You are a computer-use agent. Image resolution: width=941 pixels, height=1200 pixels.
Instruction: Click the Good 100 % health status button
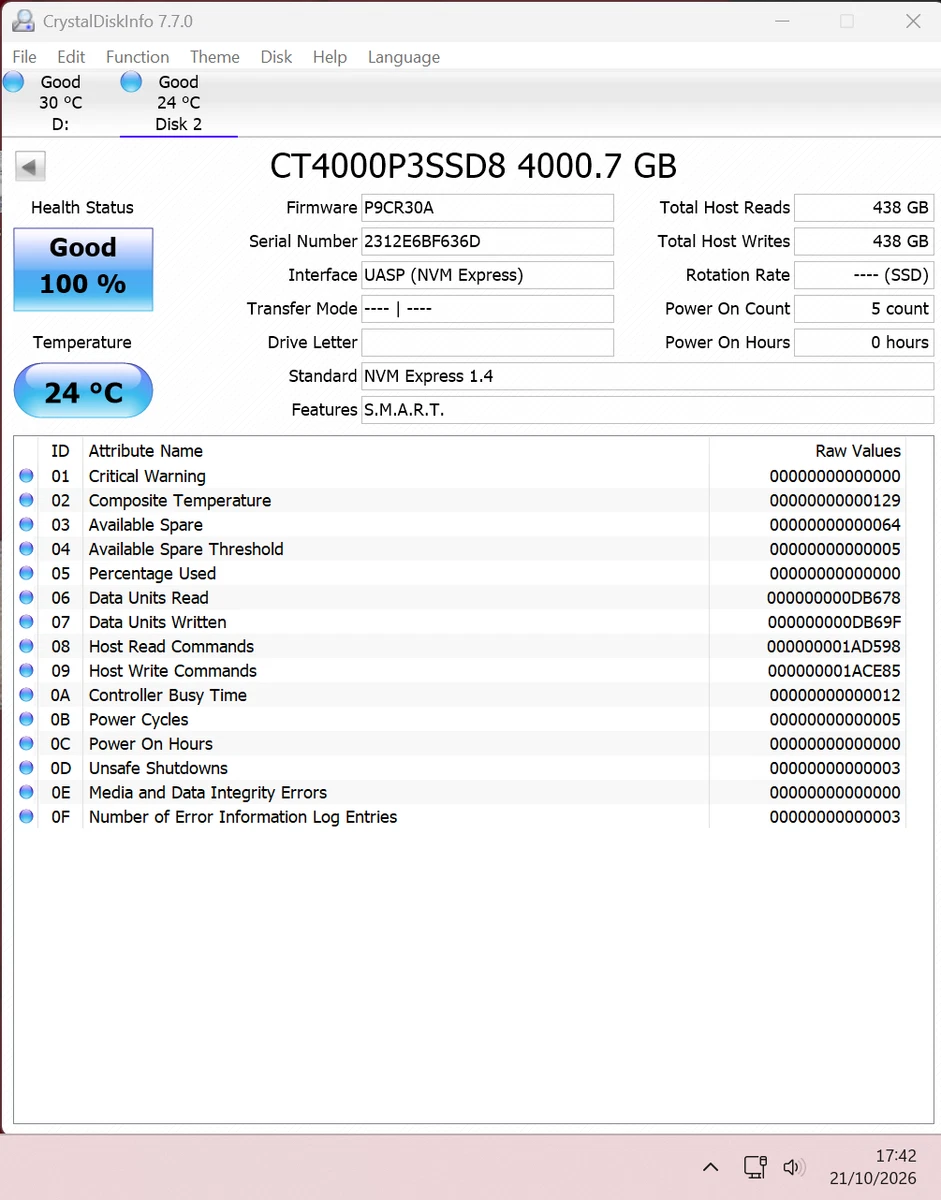[83, 269]
